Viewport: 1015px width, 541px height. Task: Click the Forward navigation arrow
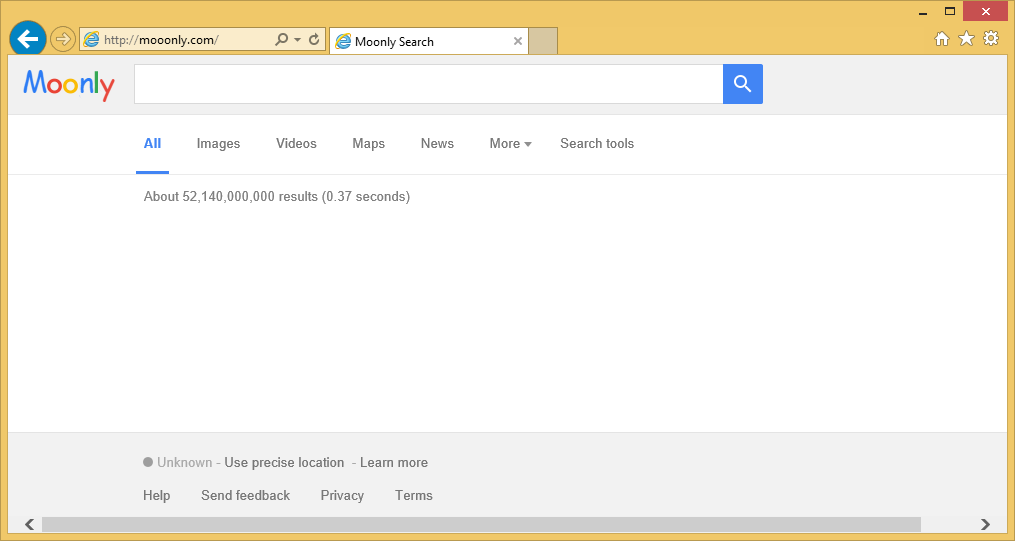63,39
